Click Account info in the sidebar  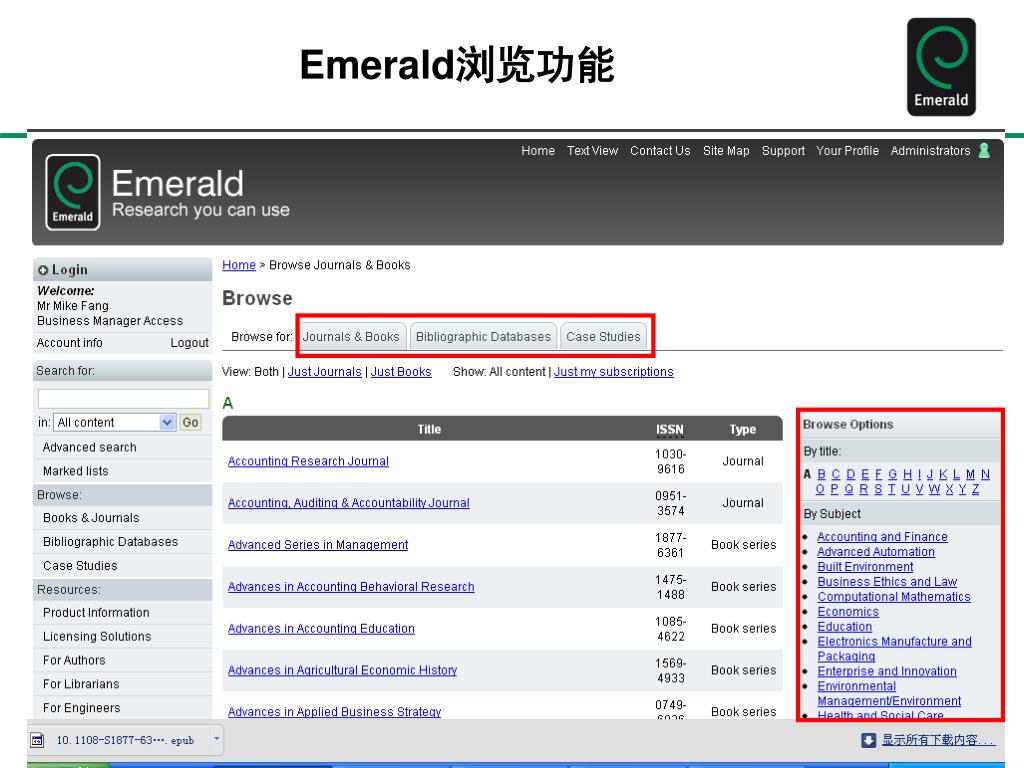click(70, 343)
